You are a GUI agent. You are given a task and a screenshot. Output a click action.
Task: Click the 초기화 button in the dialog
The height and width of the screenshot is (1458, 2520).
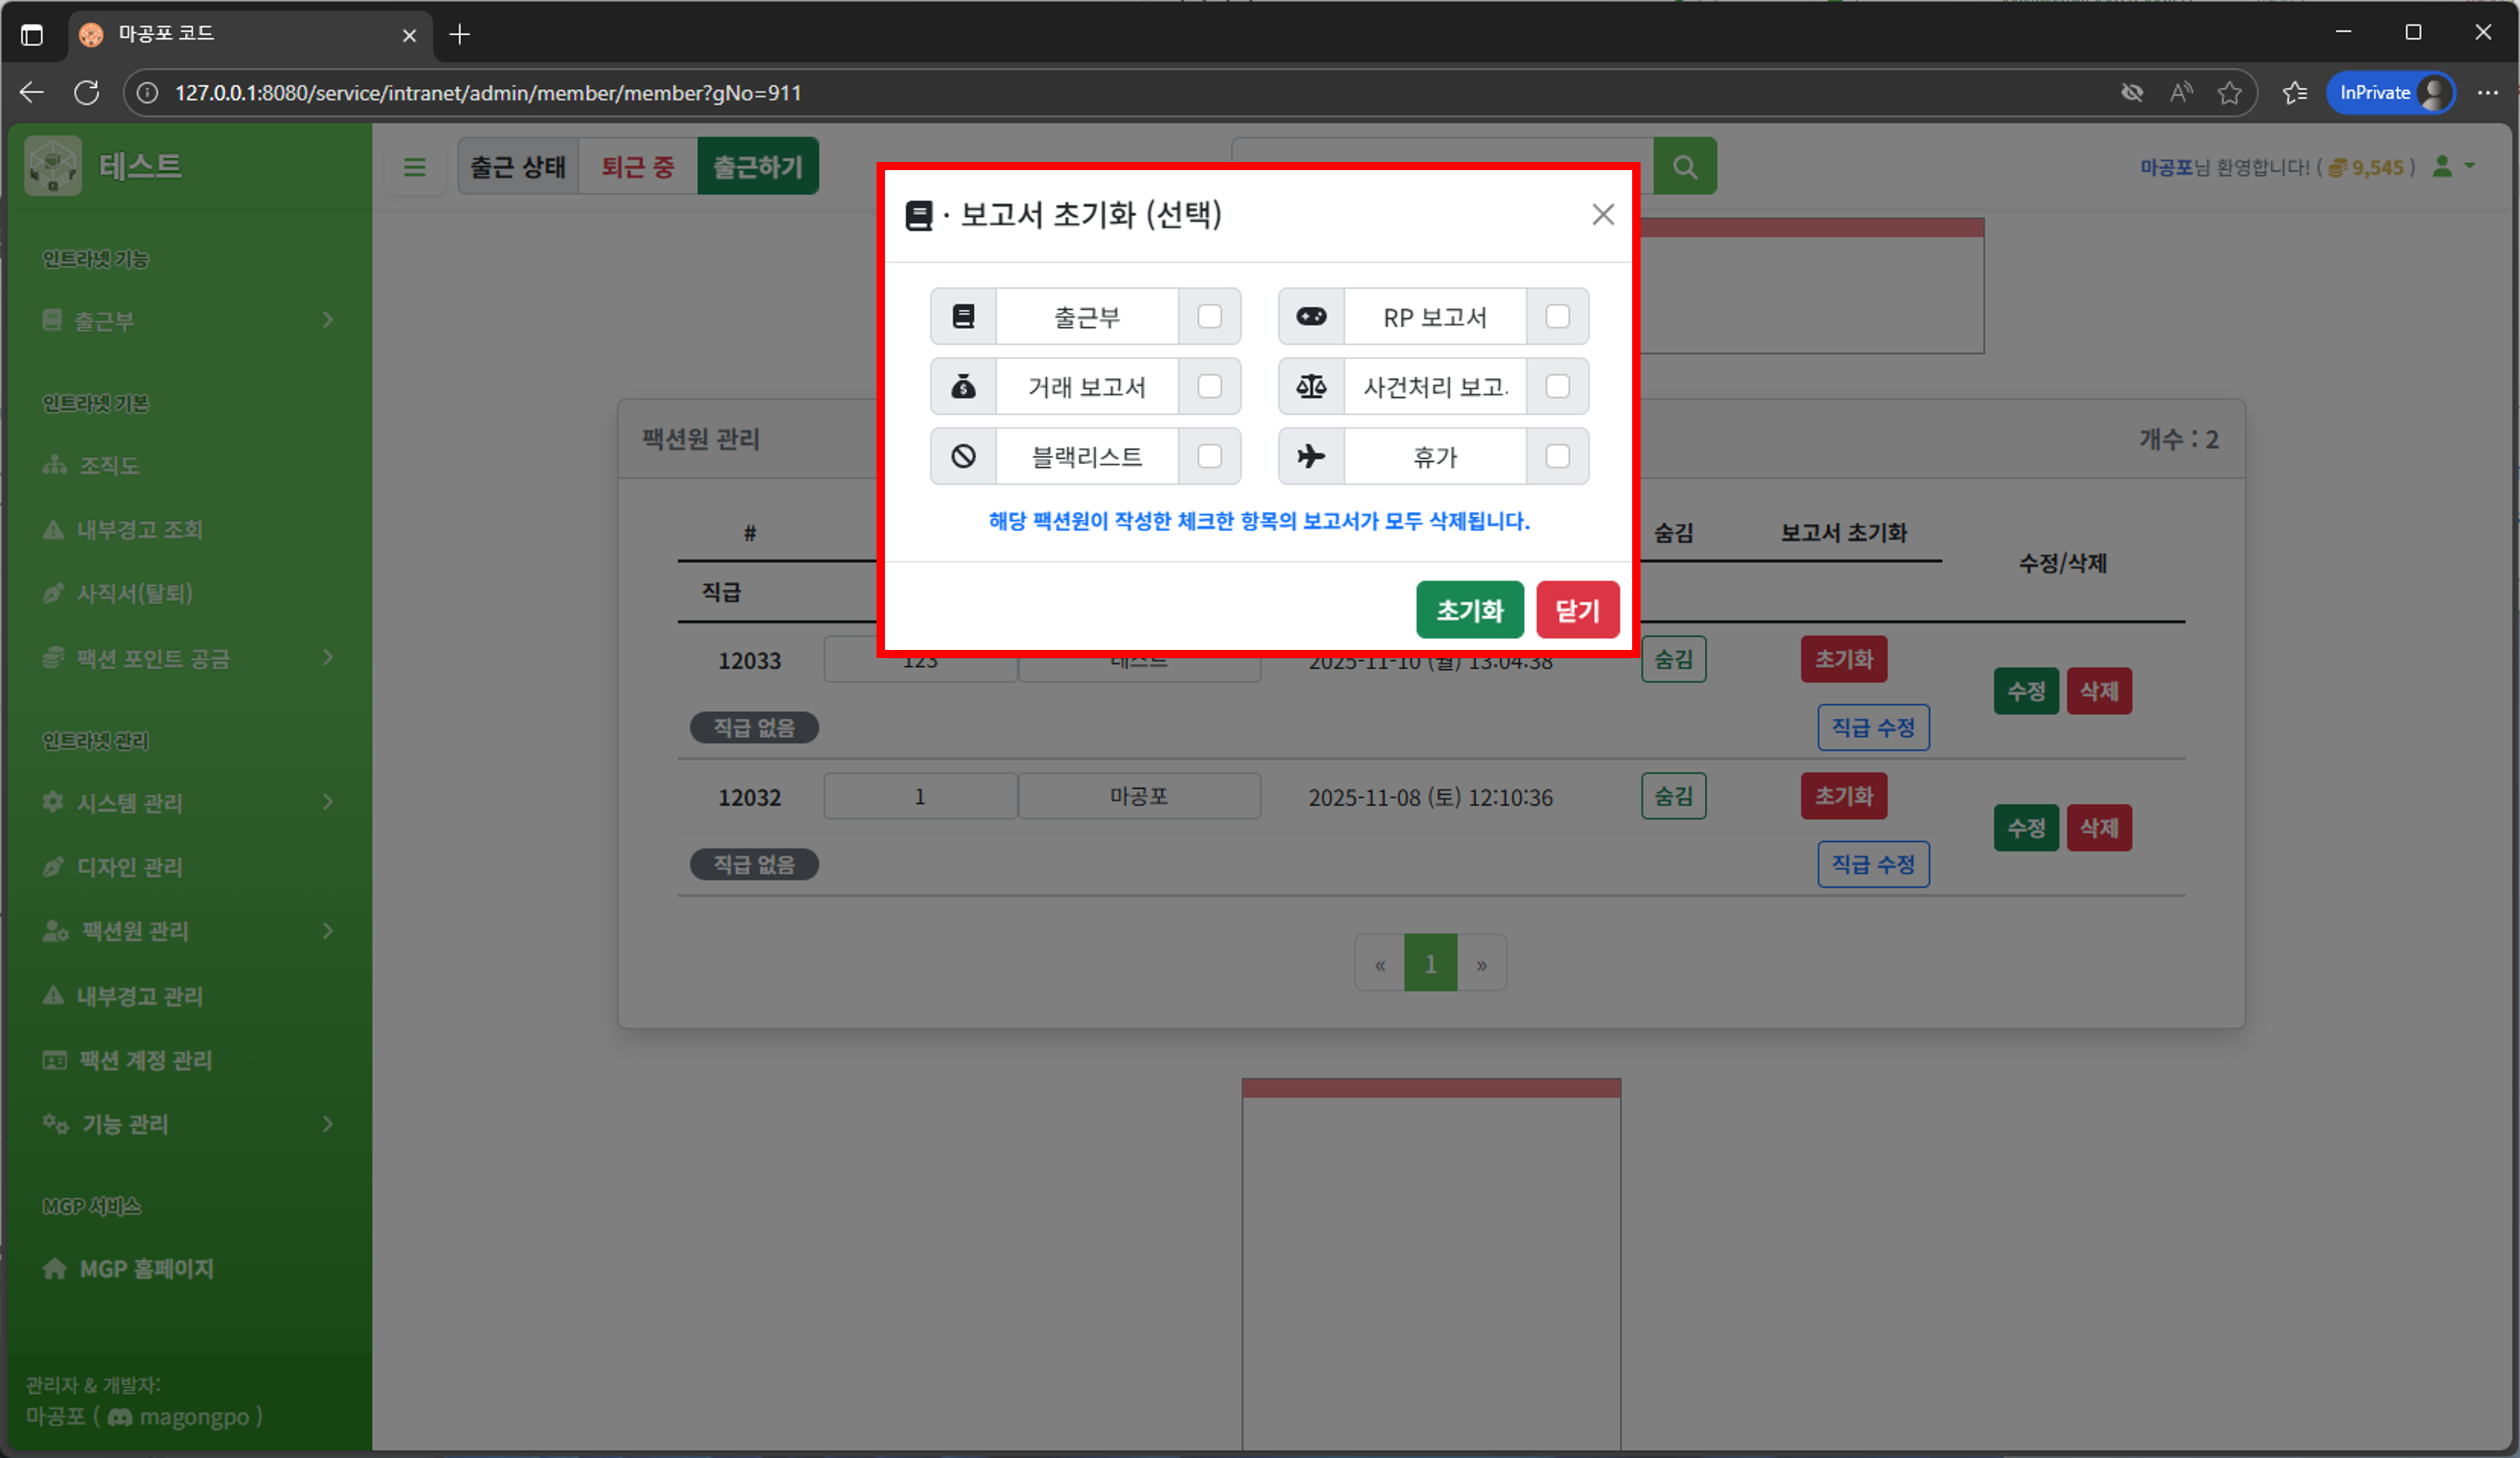point(1469,610)
